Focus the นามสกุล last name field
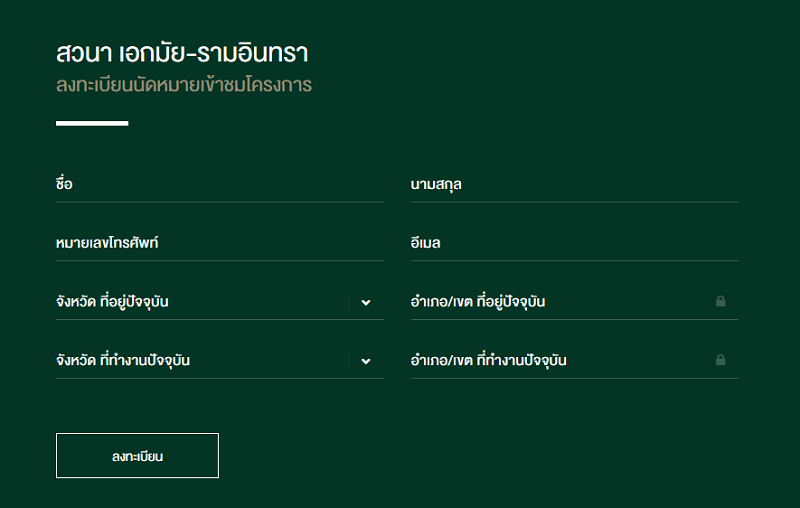The image size is (800, 508). click(x=574, y=185)
